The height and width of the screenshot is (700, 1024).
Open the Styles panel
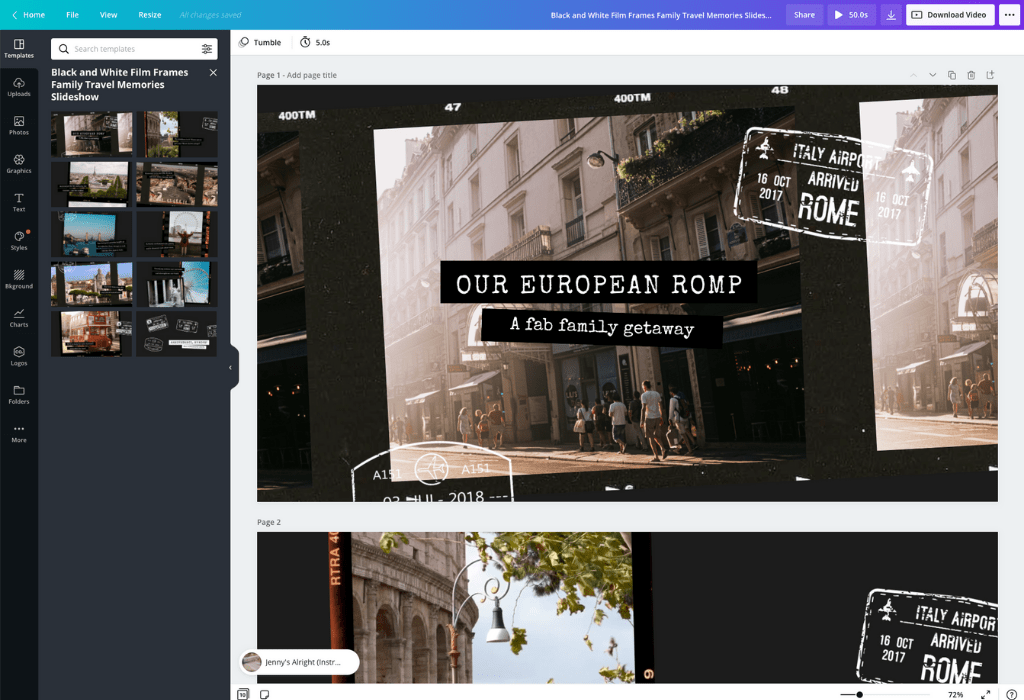coord(19,240)
